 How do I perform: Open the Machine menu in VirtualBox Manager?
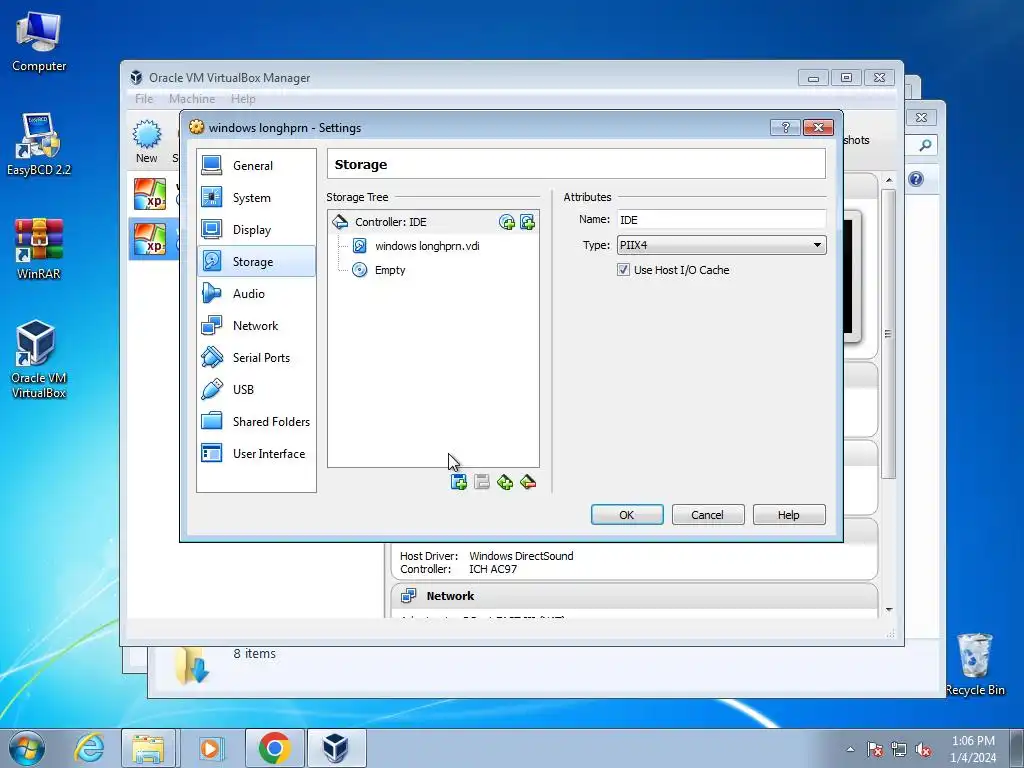click(192, 99)
